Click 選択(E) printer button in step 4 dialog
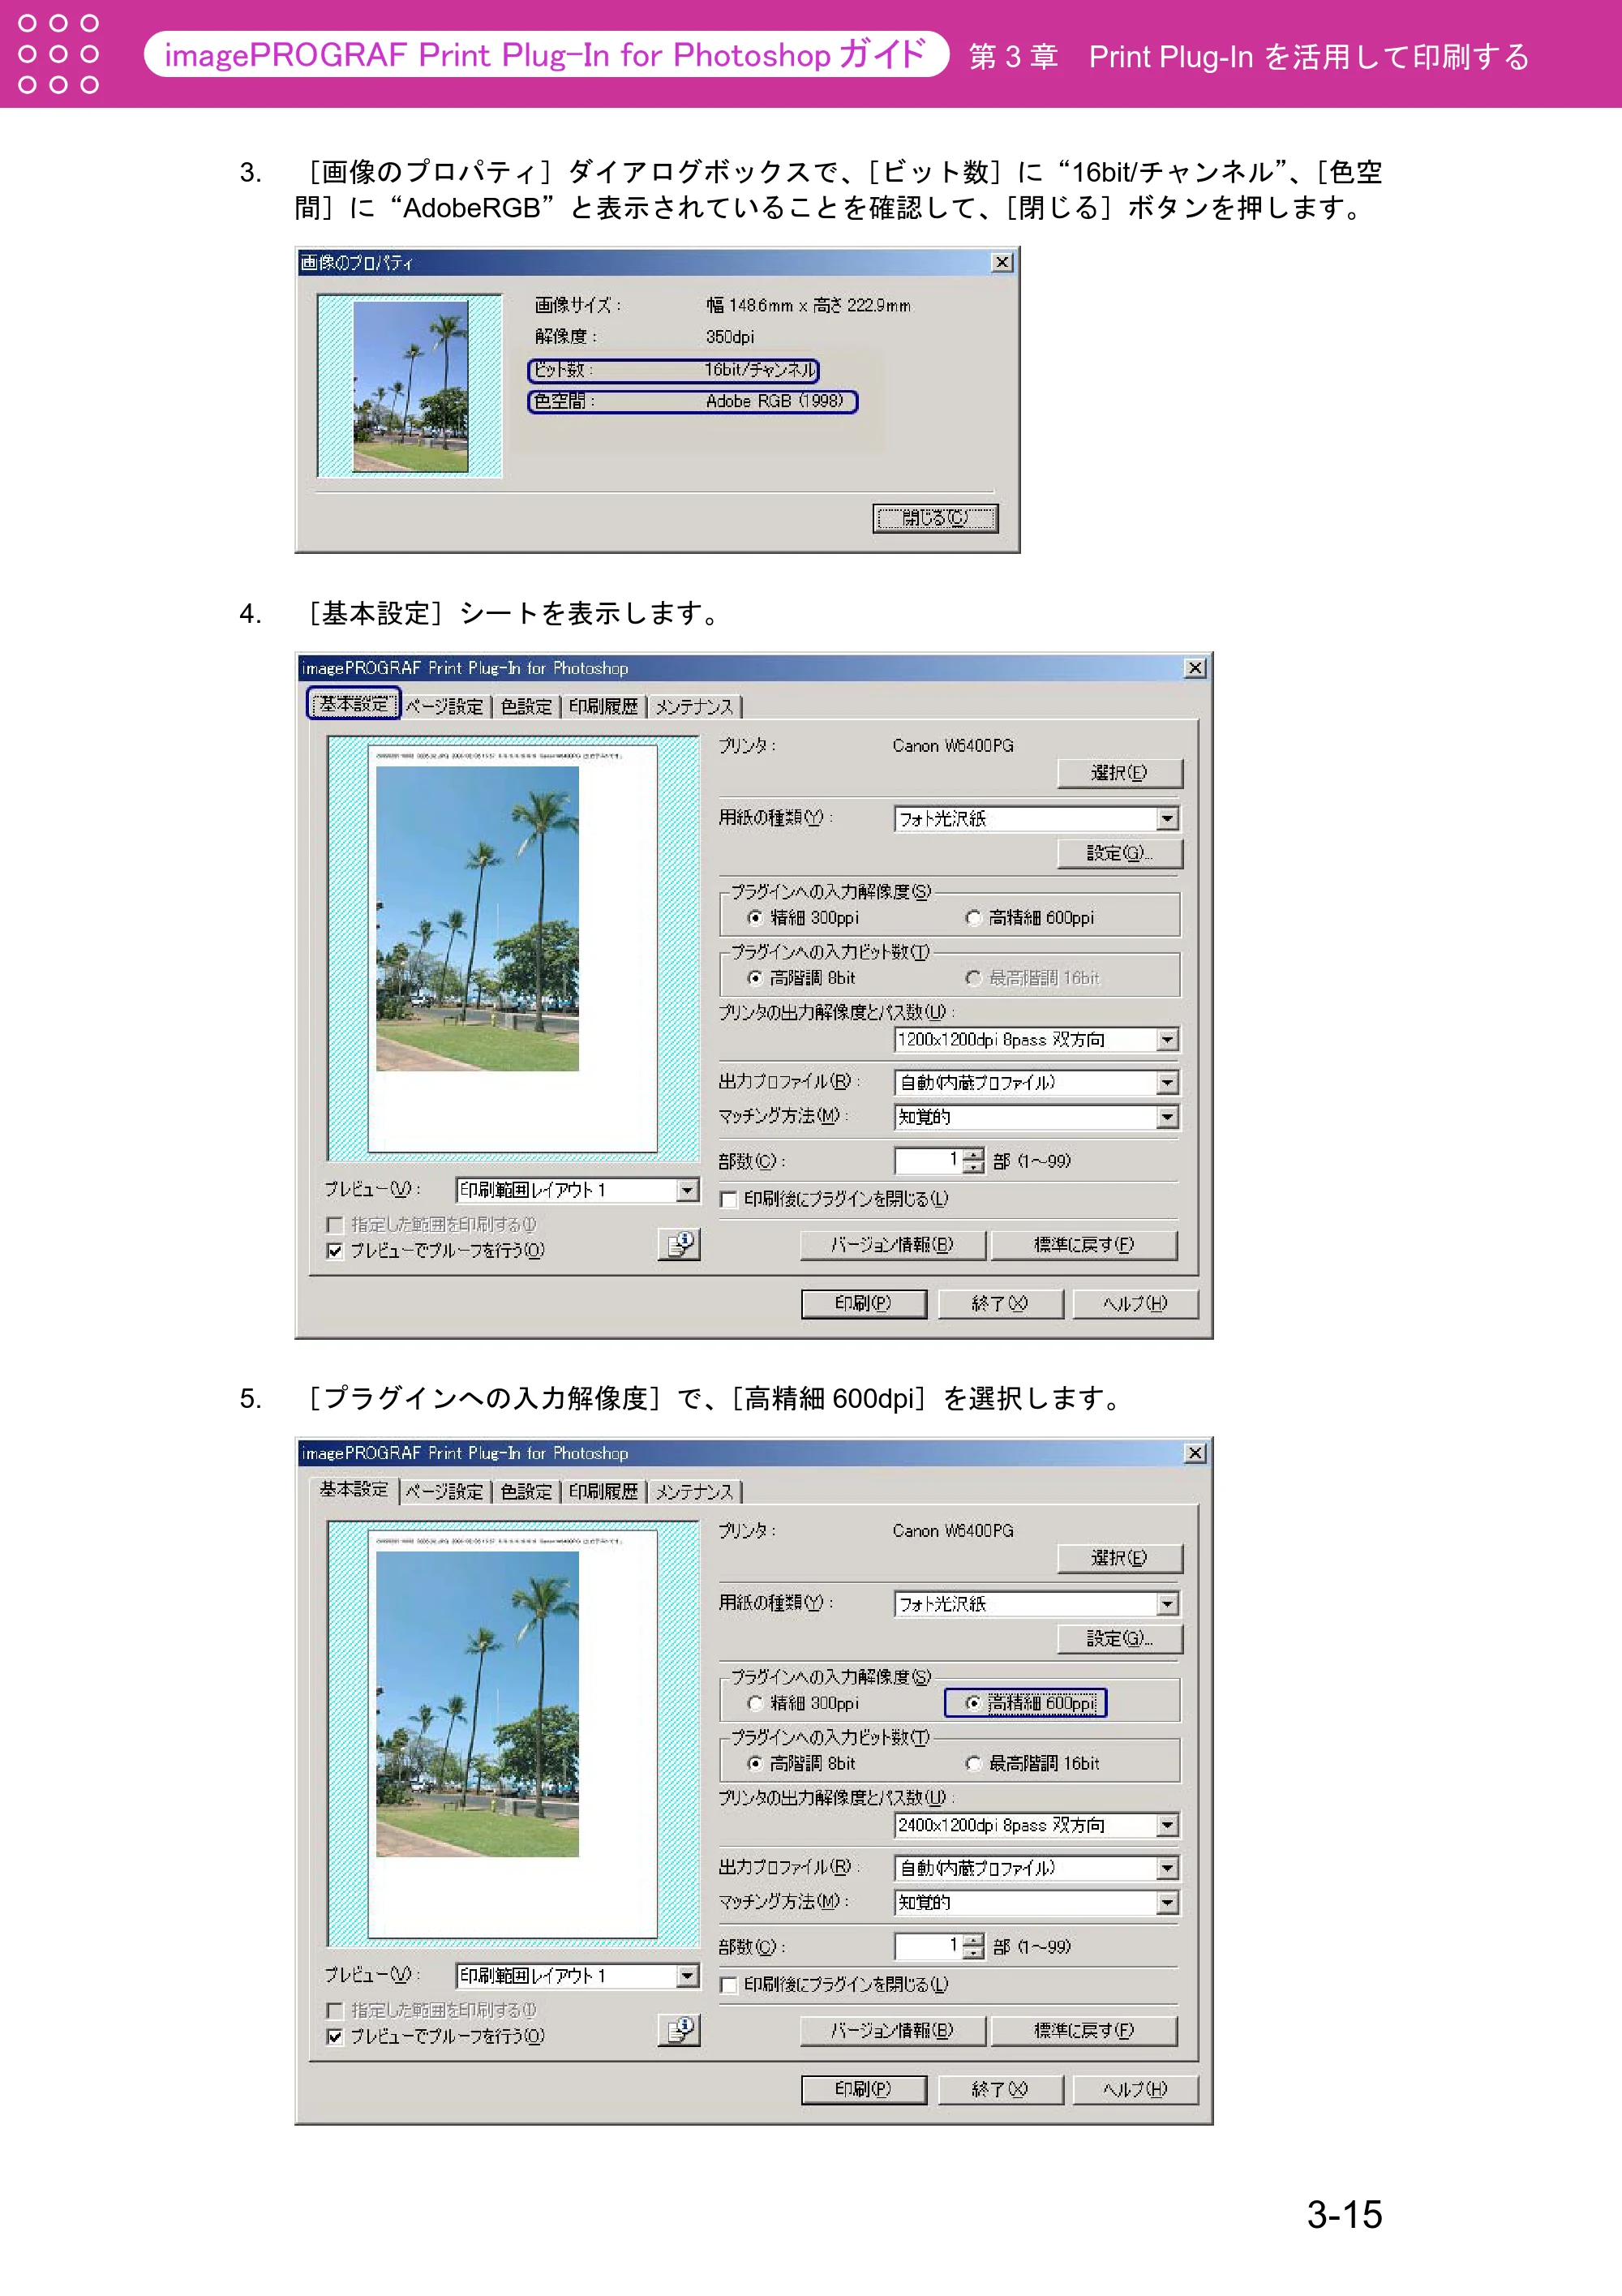 click(1120, 773)
